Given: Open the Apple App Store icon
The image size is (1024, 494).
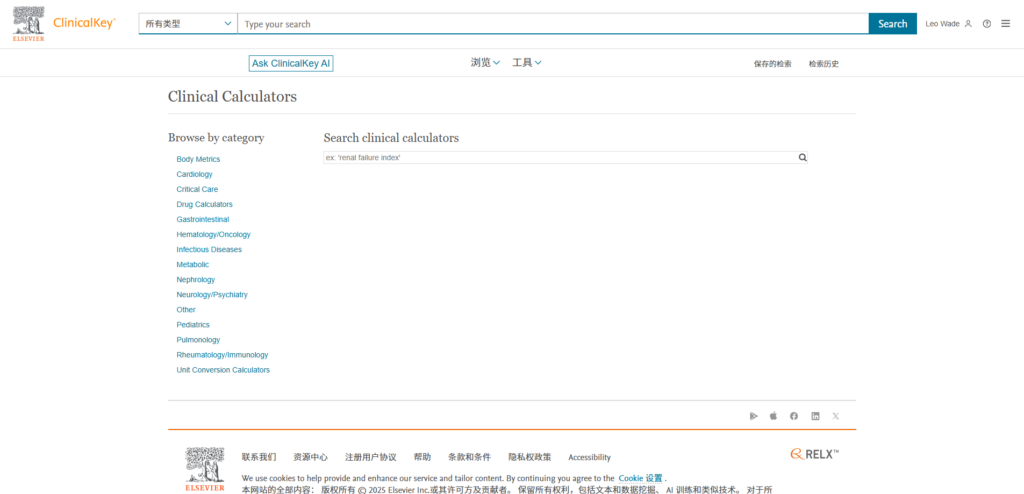Looking at the screenshot, I should click(x=773, y=416).
